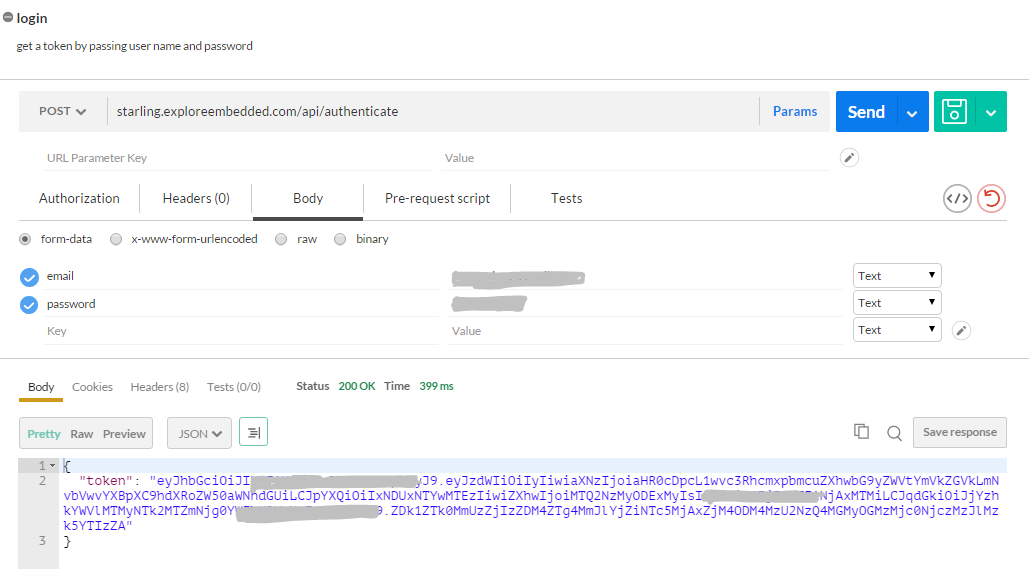The width and height of the screenshot is (1029, 569).
Task: Select the x-www-form-urlencoded option
Action: pos(116,239)
